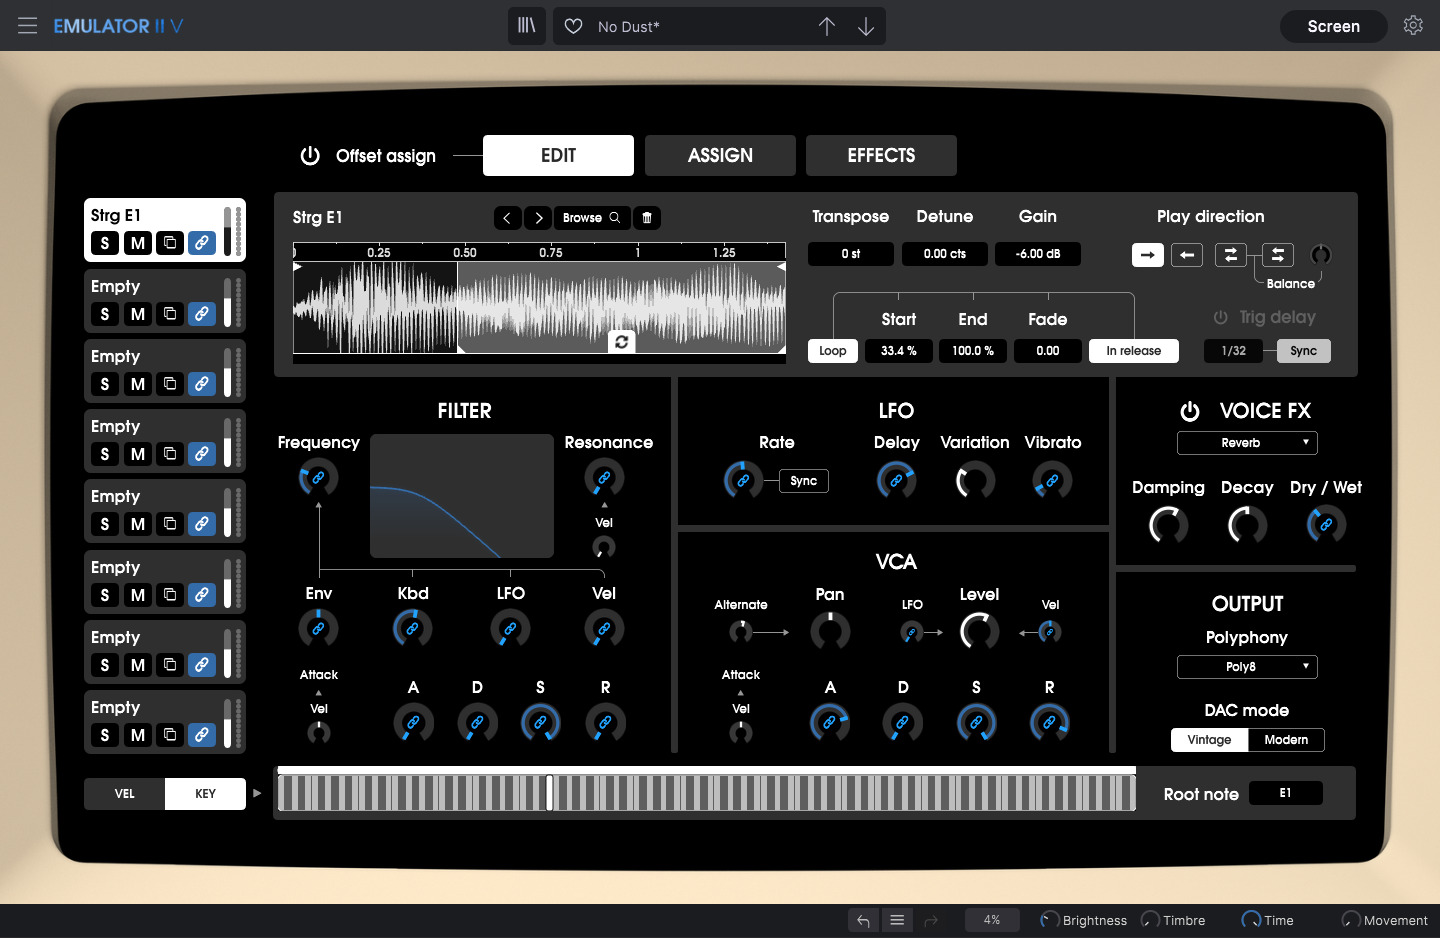Image resolution: width=1440 pixels, height=938 pixels.
Task: Click the Detune 0.00 cts value
Action: pos(945,254)
